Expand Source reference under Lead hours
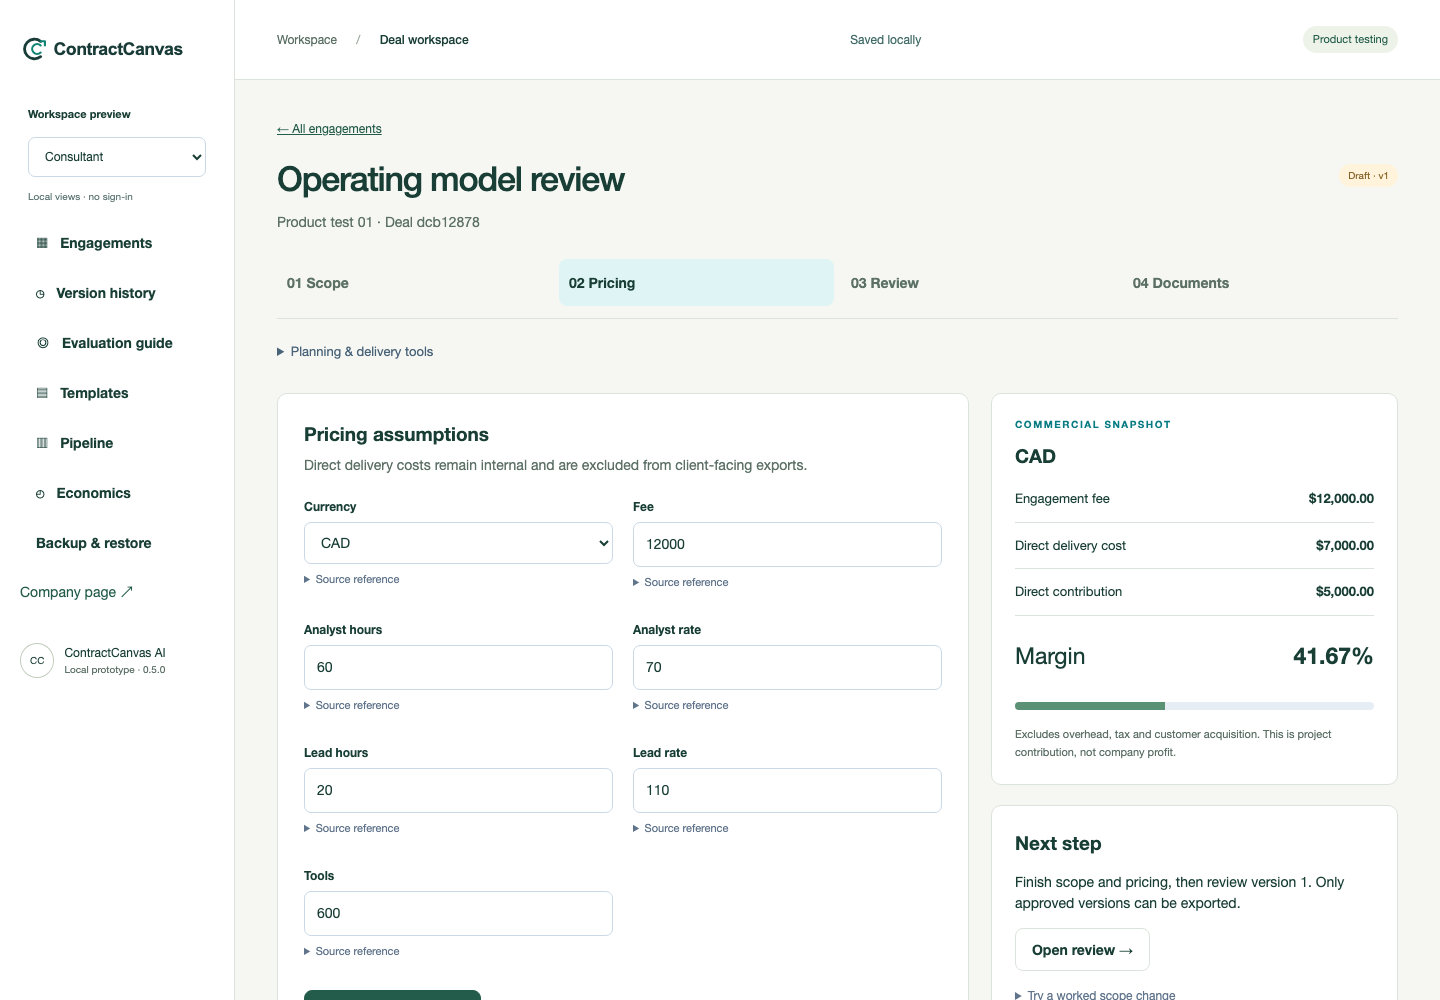The image size is (1440, 1000). (x=352, y=829)
